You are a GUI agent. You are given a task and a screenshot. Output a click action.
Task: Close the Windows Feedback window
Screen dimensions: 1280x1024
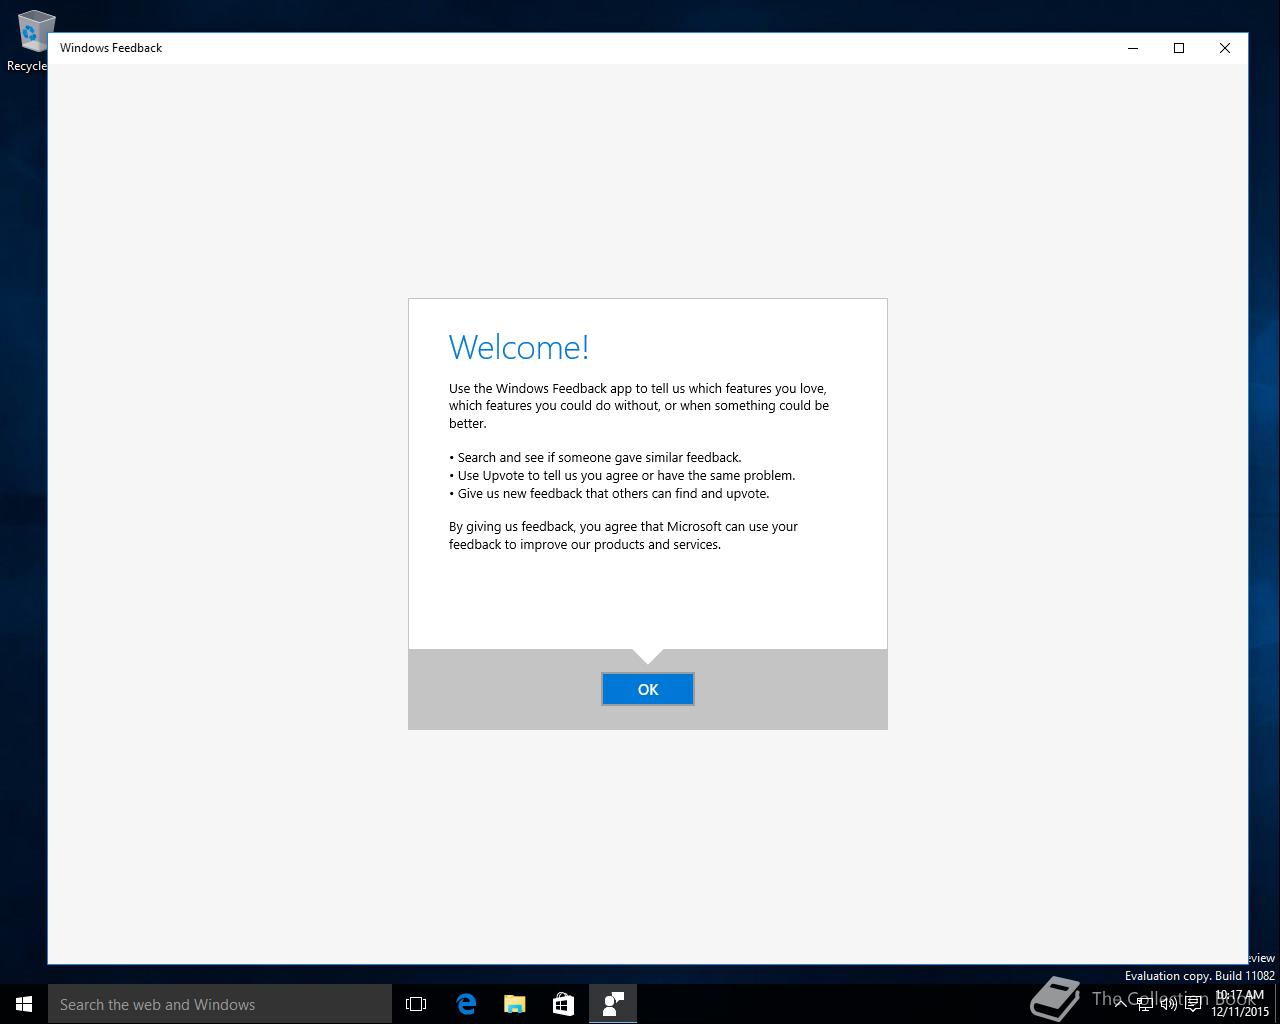(x=1225, y=48)
